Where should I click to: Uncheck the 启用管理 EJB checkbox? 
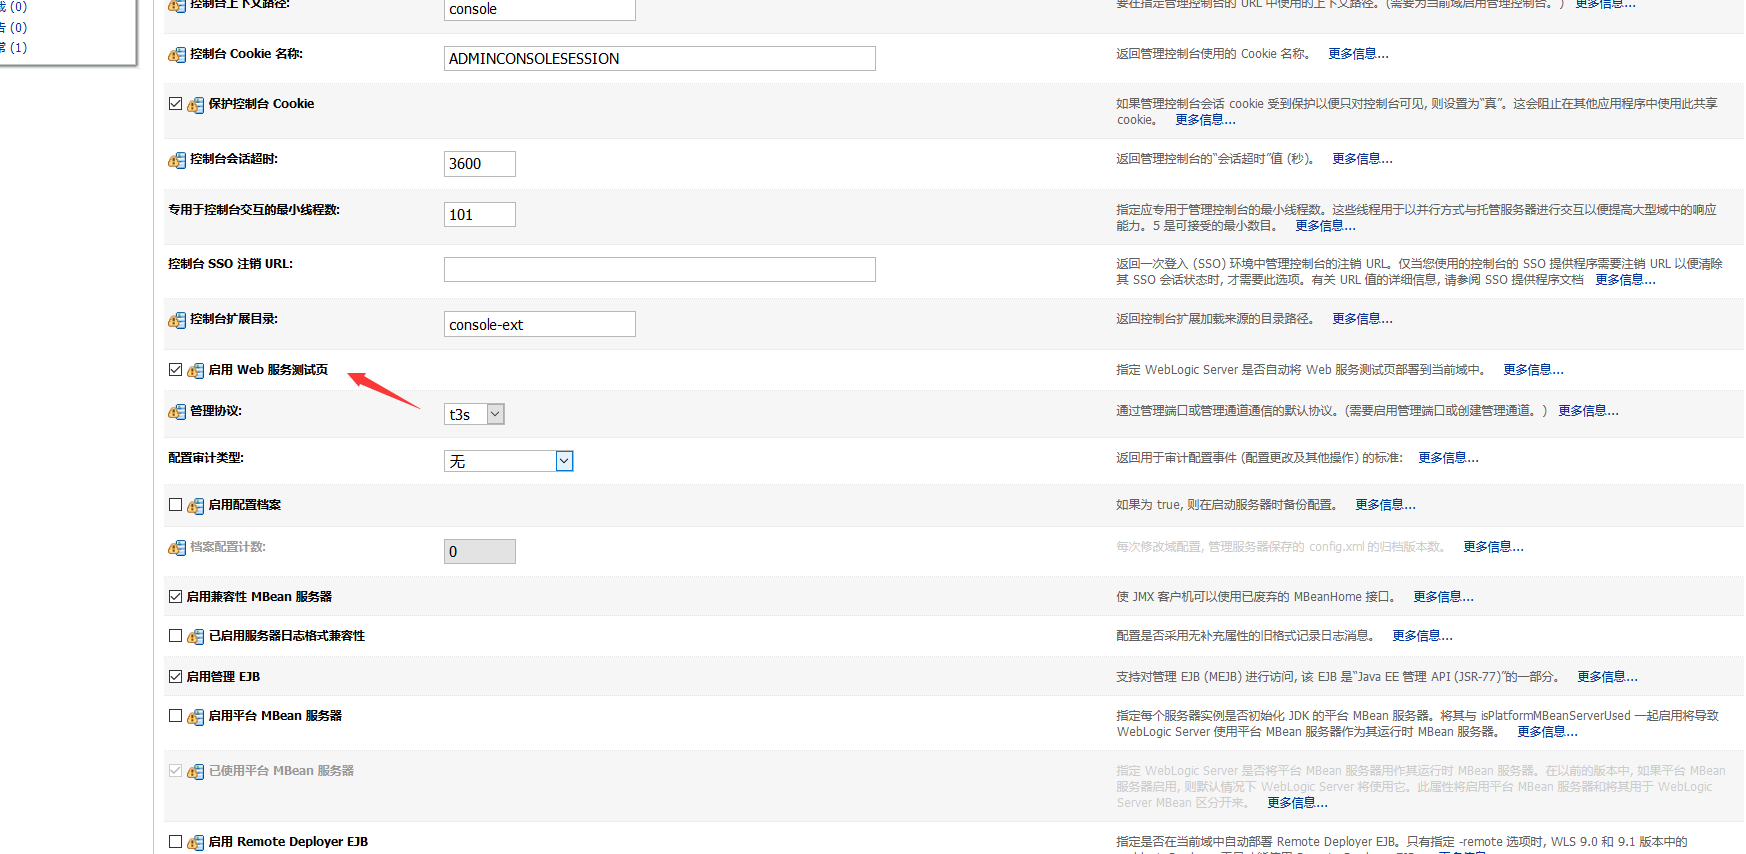tap(176, 677)
